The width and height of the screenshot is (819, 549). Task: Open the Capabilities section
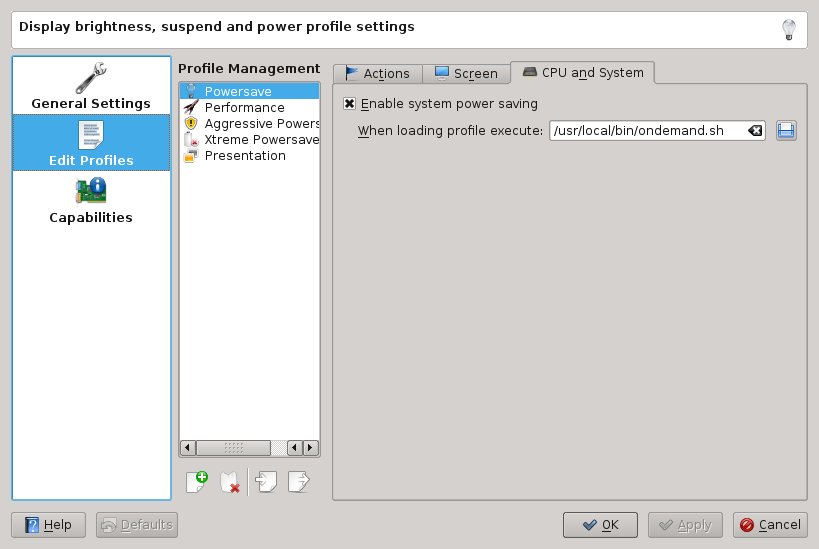pyautogui.click(x=91, y=200)
